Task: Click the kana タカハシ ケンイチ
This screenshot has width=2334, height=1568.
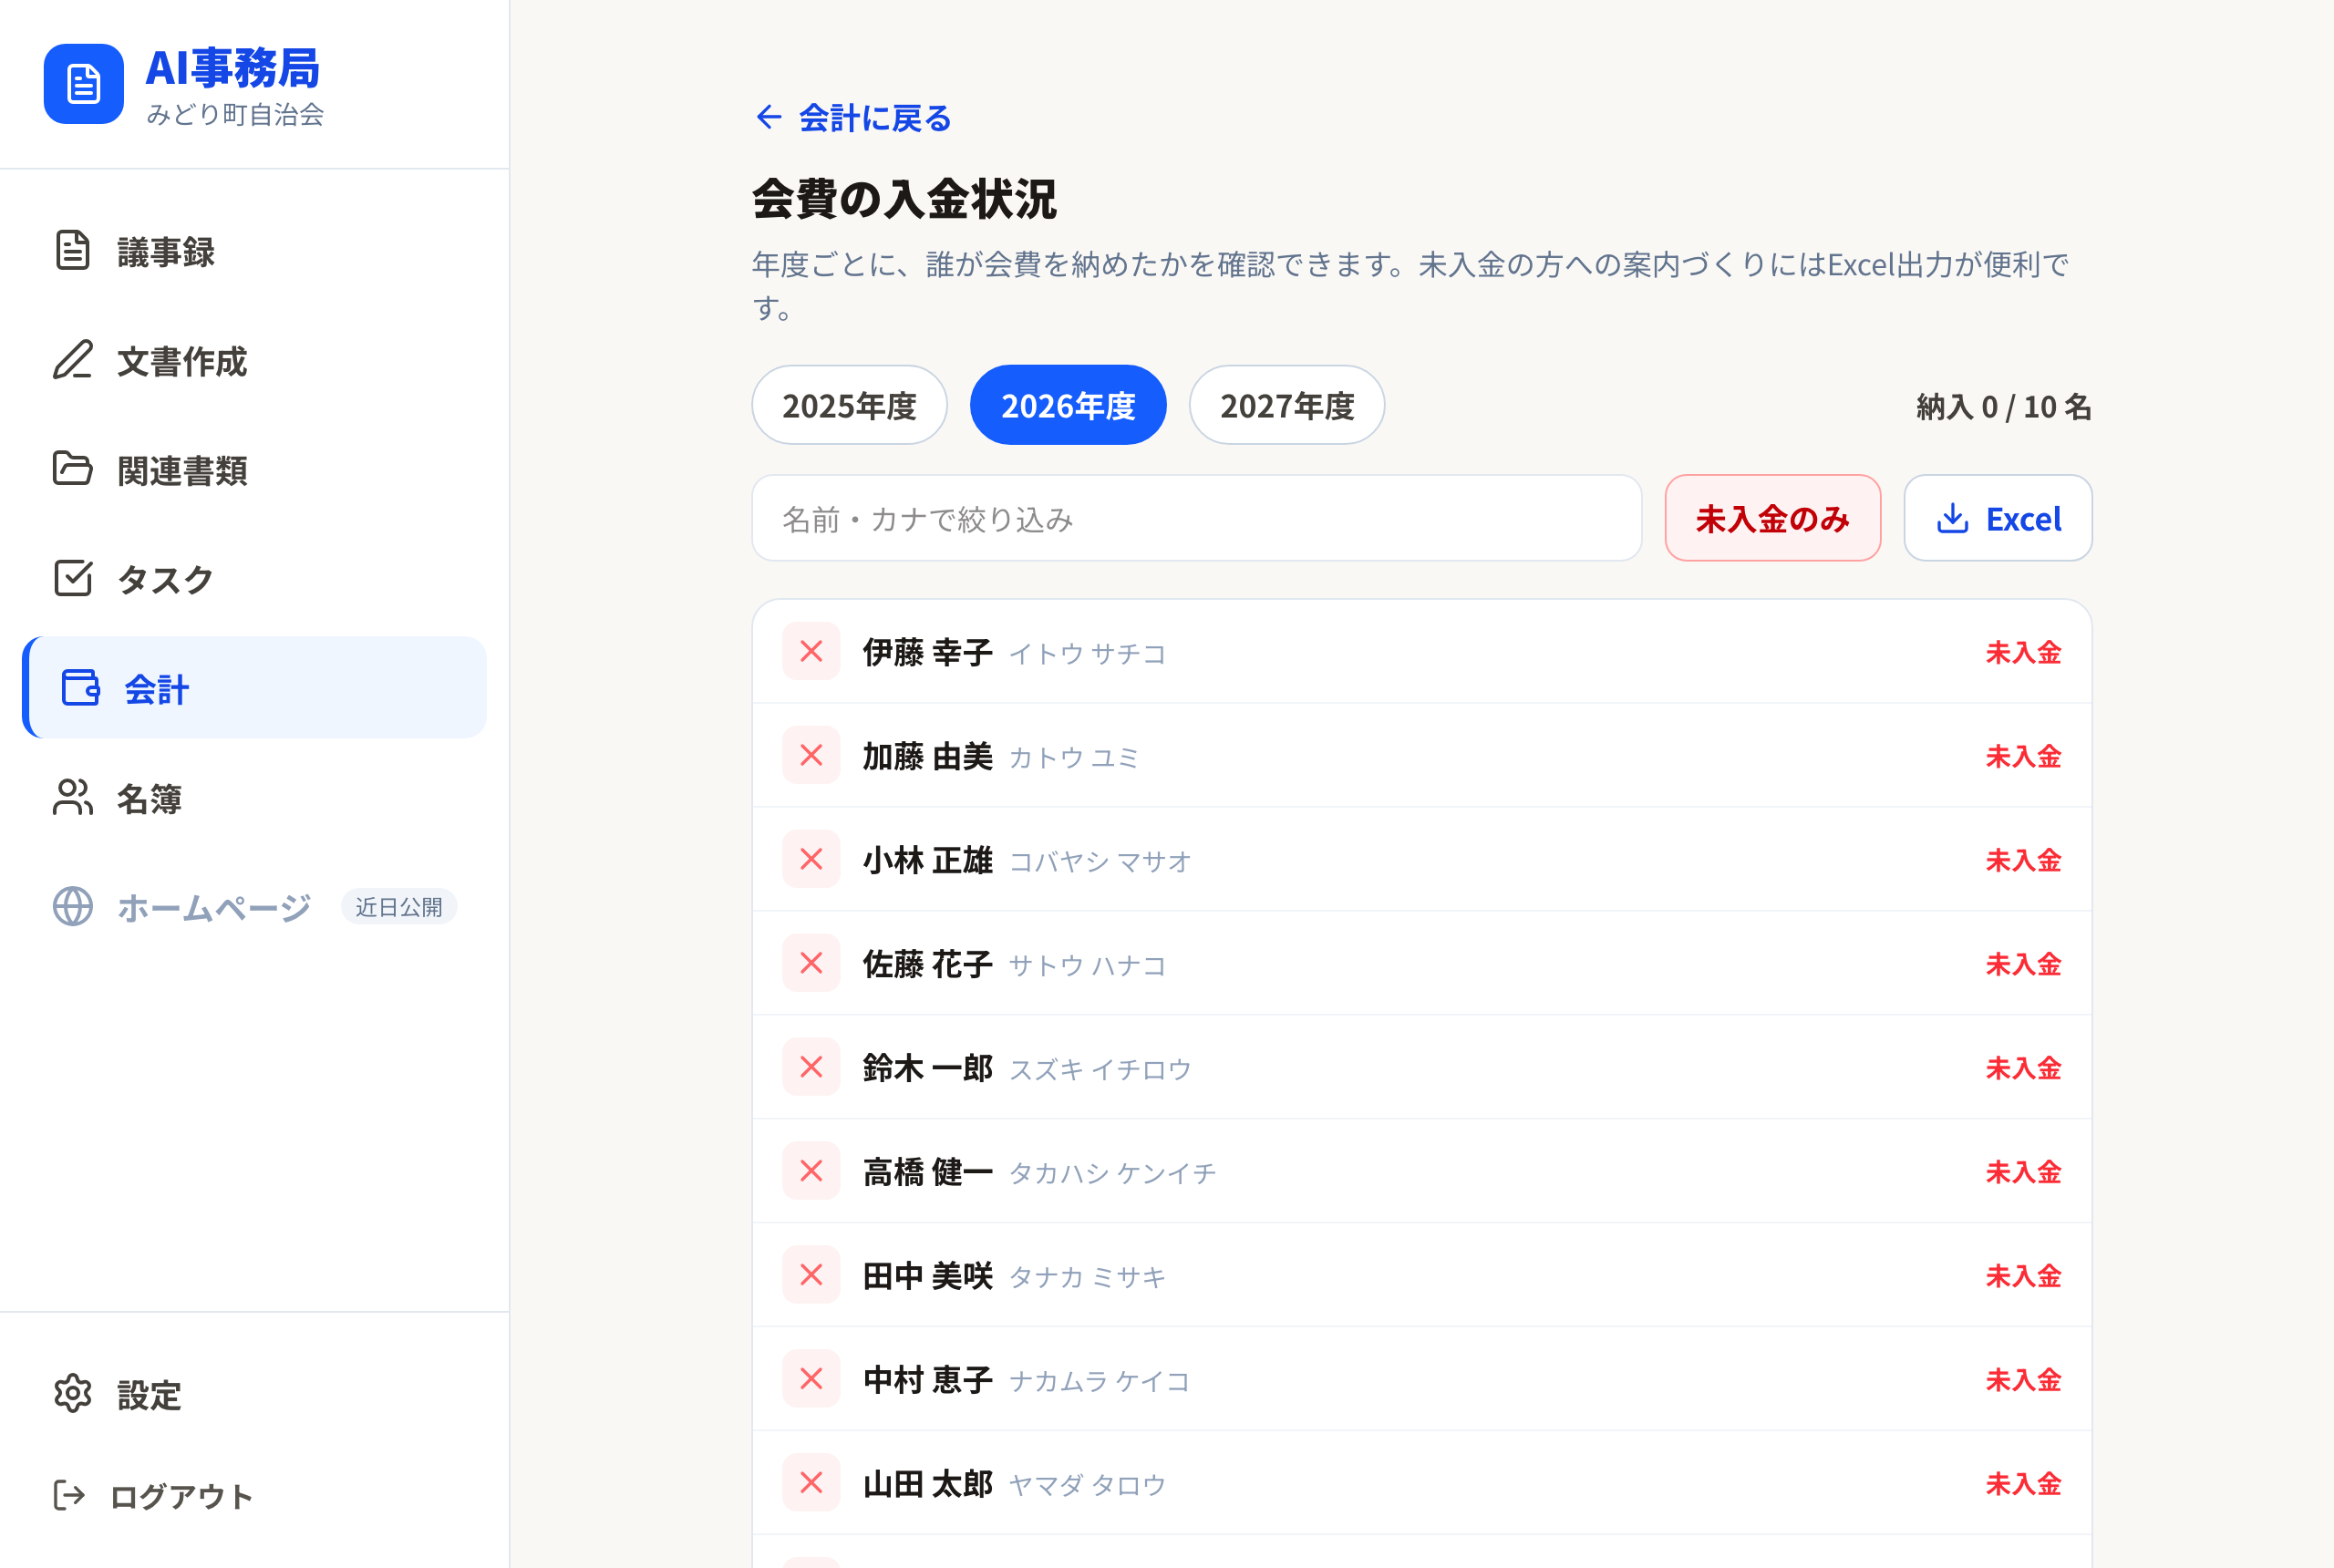Action: (1112, 1173)
